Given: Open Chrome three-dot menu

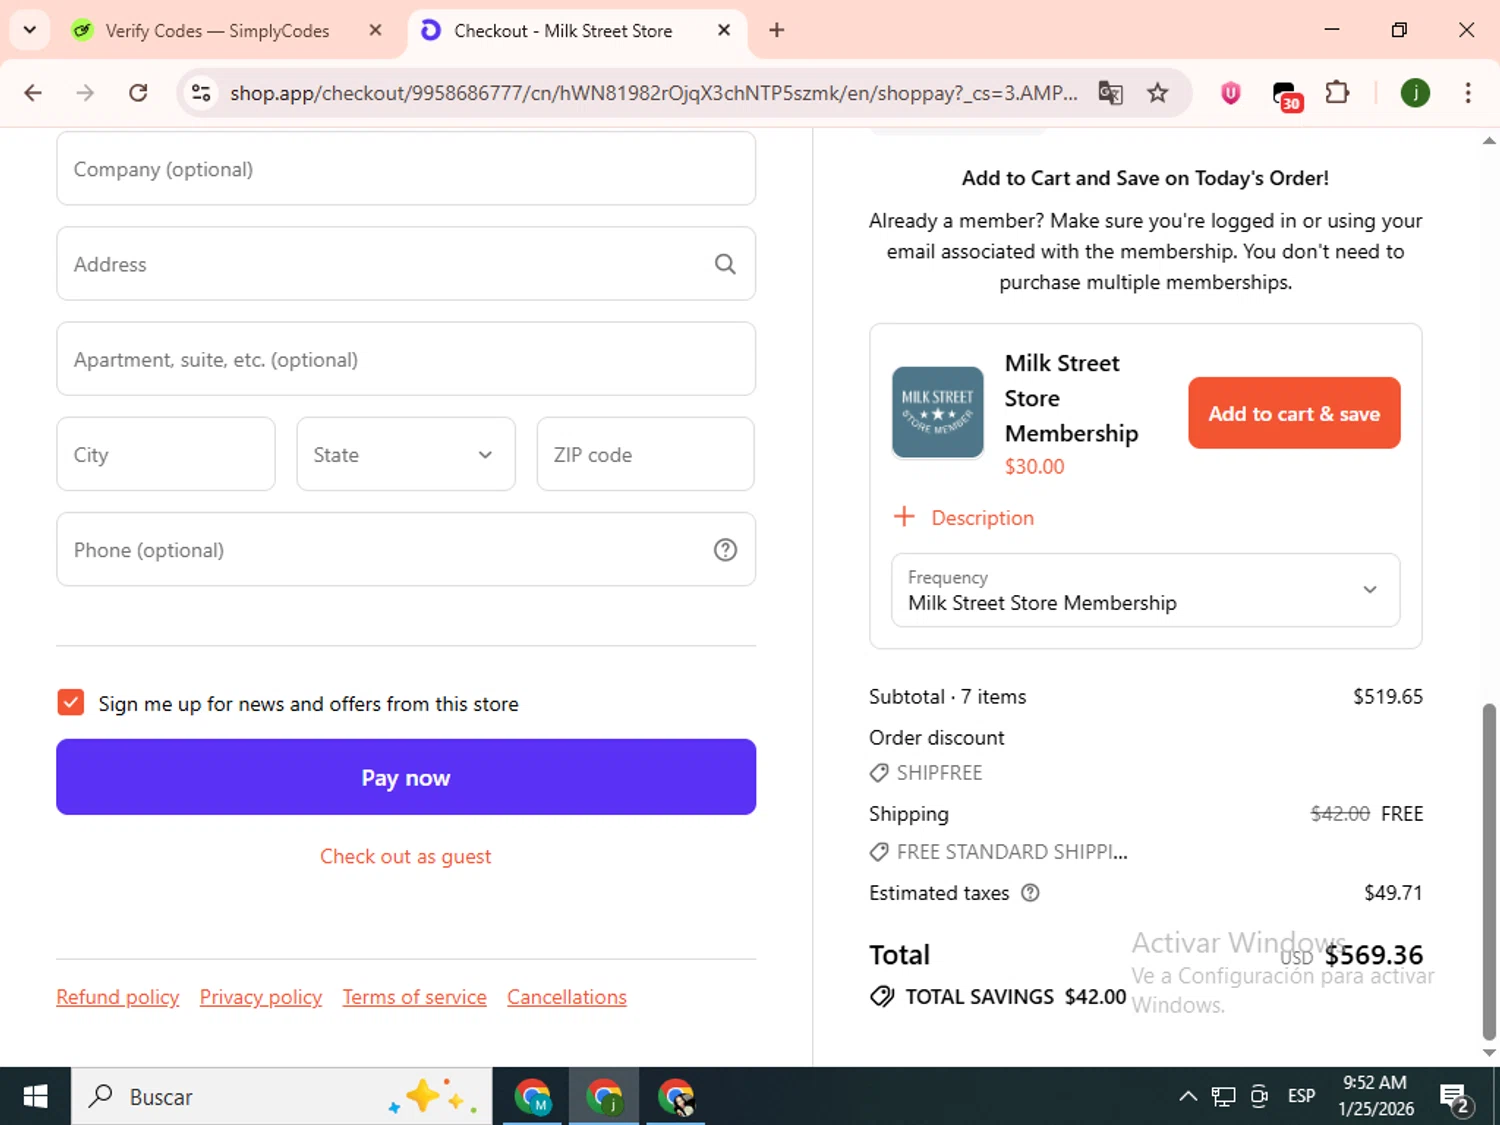Looking at the screenshot, I should click(1467, 93).
